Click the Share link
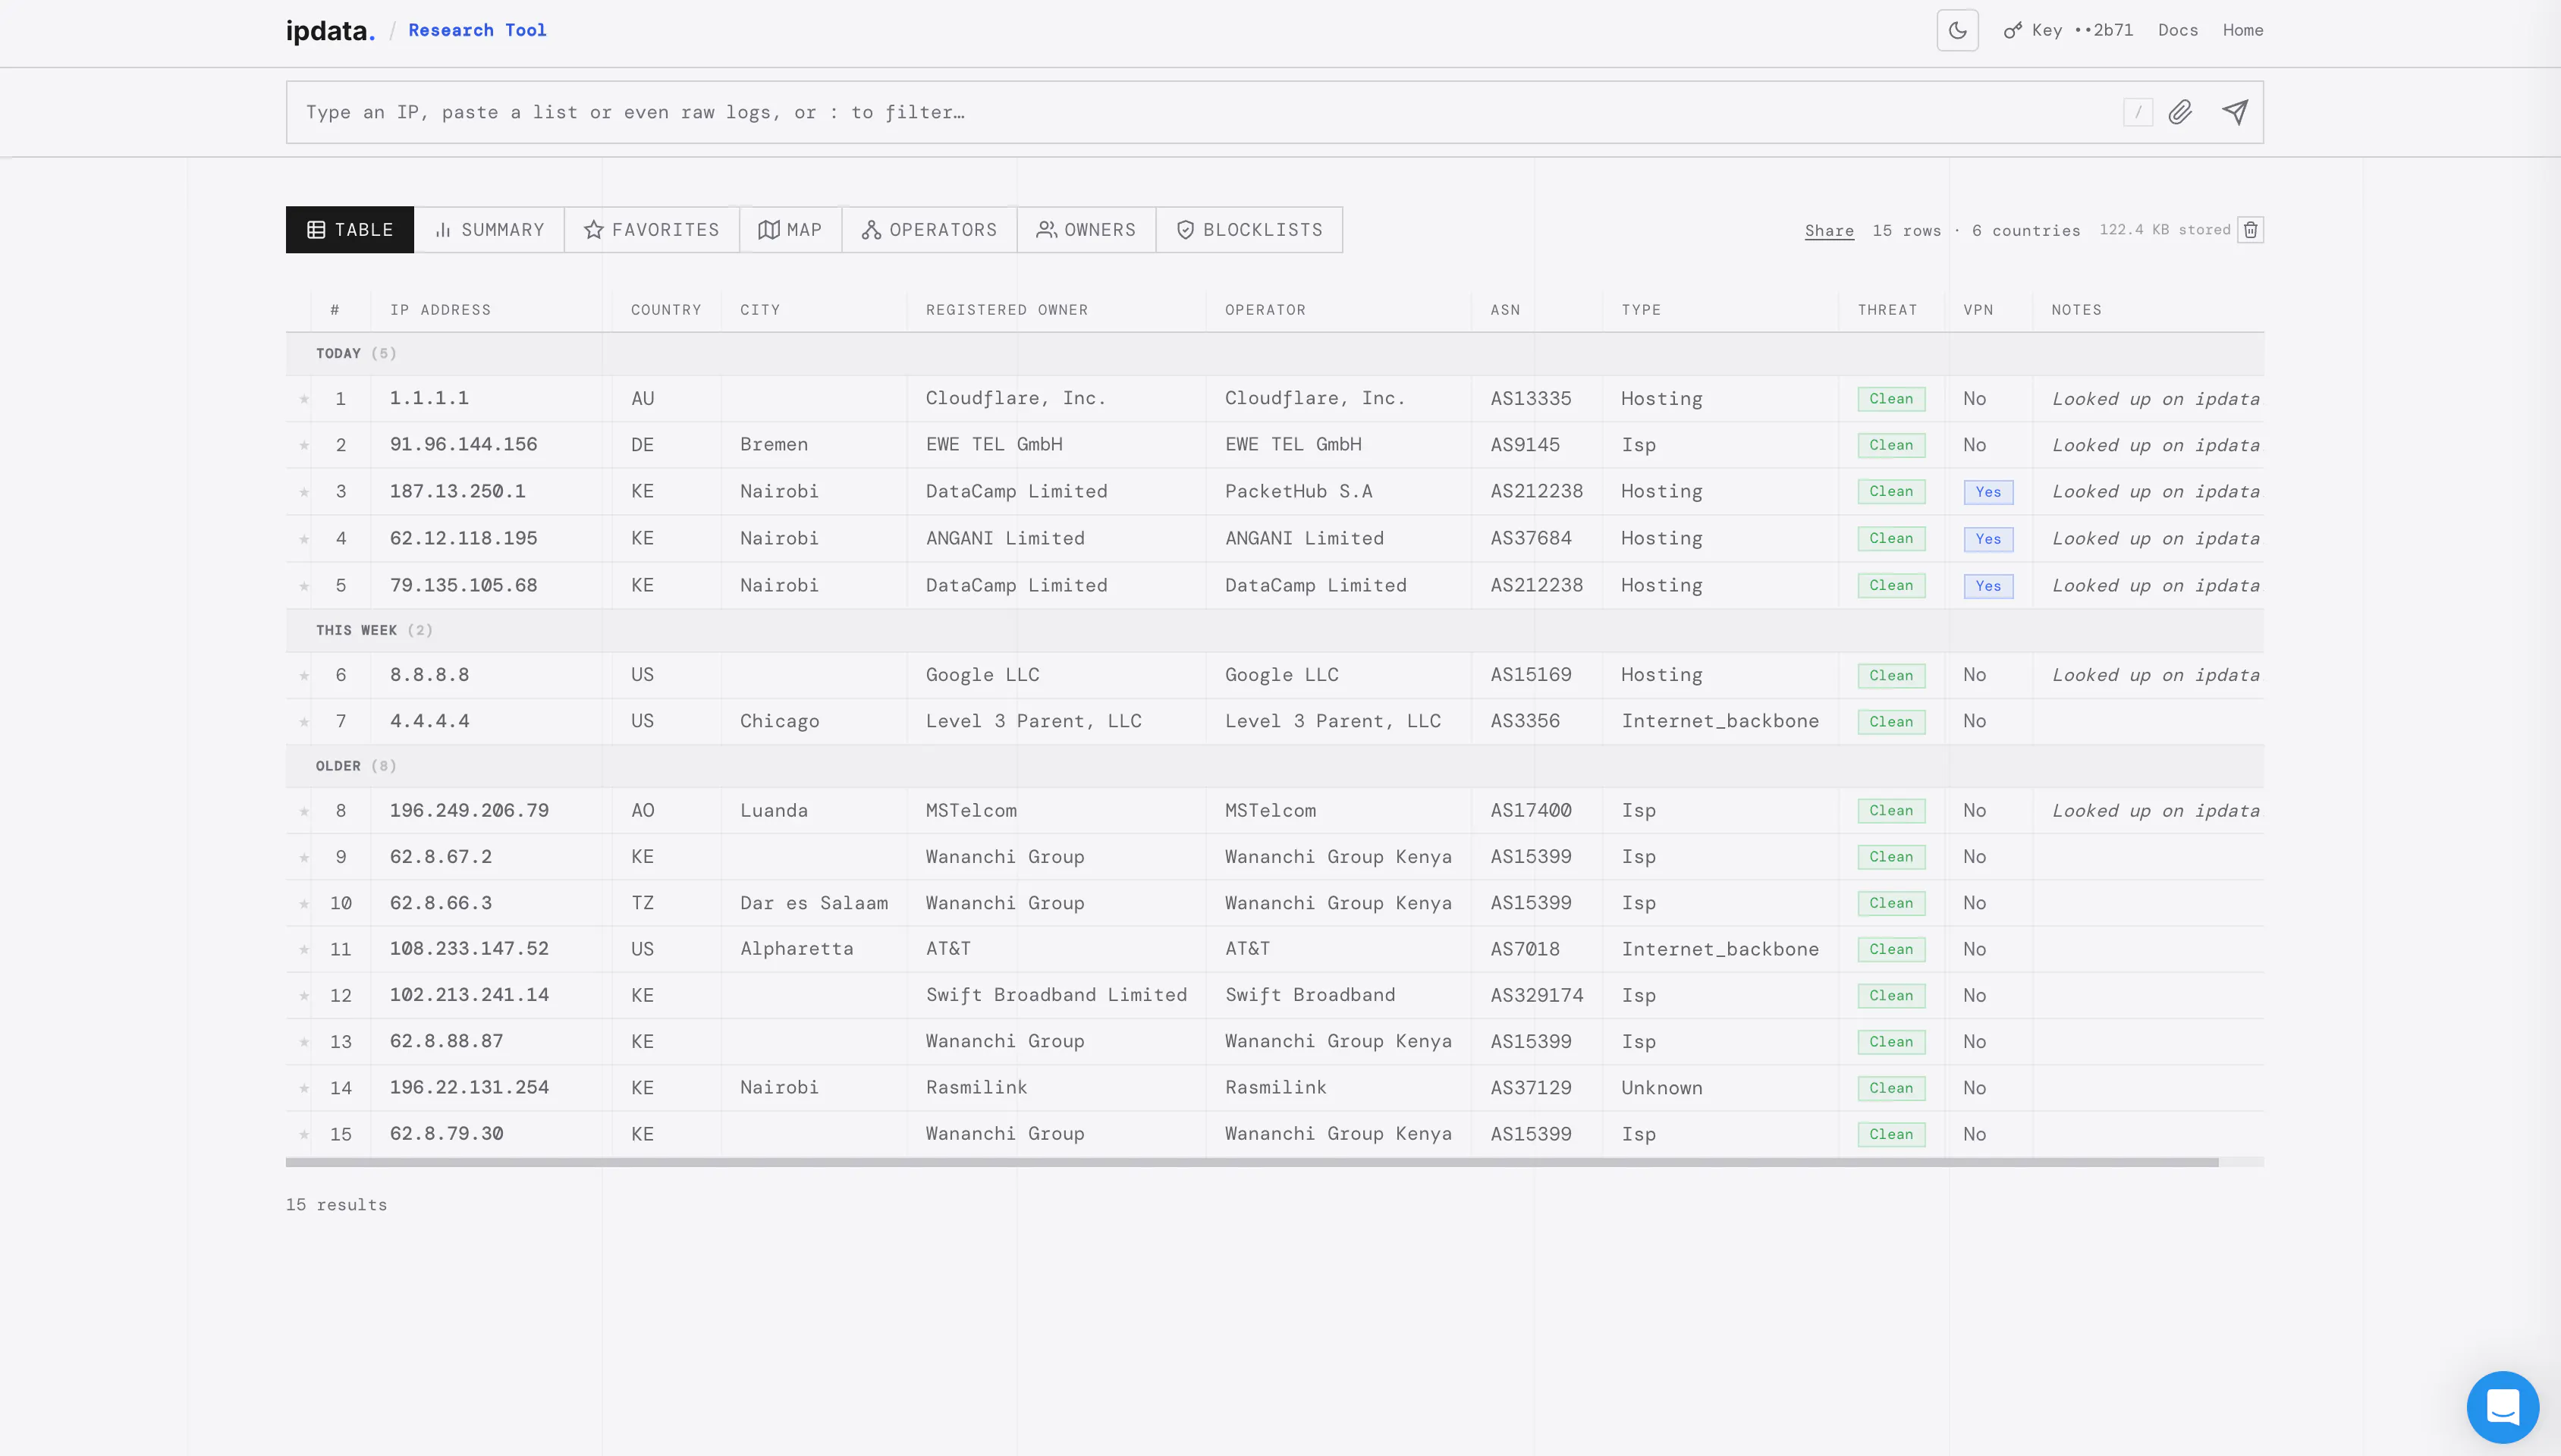 1829,231
